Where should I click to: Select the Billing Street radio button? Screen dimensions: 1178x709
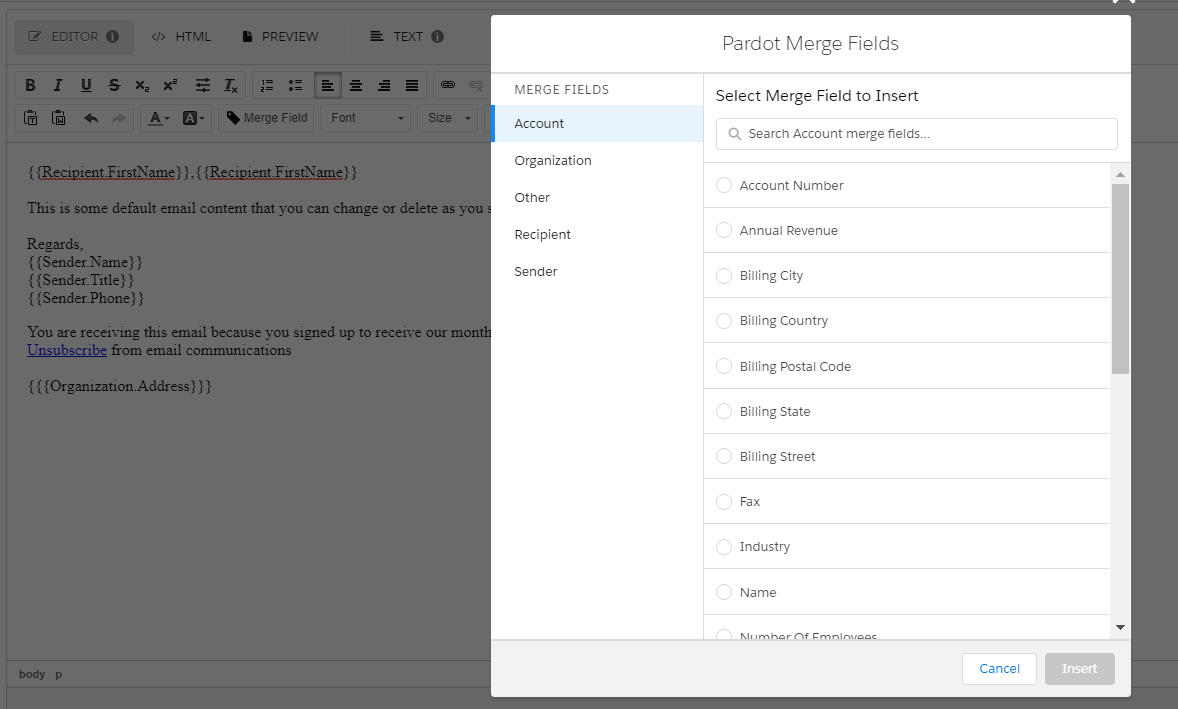pyautogui.click(x=723, y=456)
